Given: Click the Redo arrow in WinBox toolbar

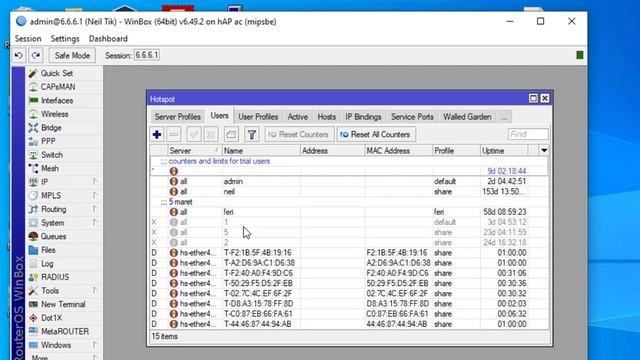Looking at the screenshot, I should [36, 55].
